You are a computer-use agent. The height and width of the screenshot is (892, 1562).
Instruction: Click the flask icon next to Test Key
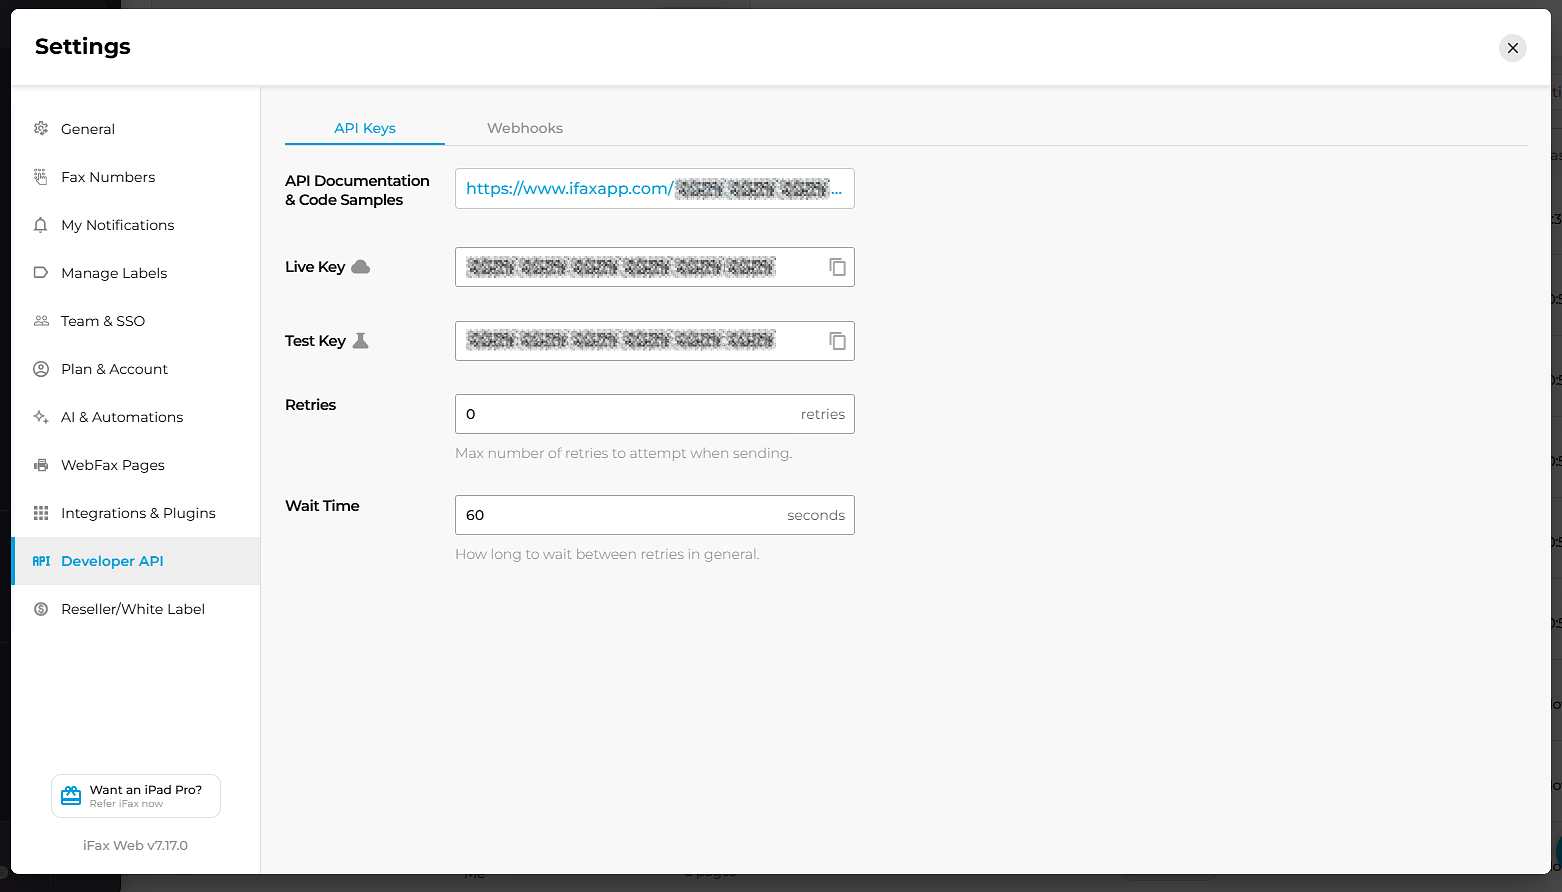[x=361, y=340]
